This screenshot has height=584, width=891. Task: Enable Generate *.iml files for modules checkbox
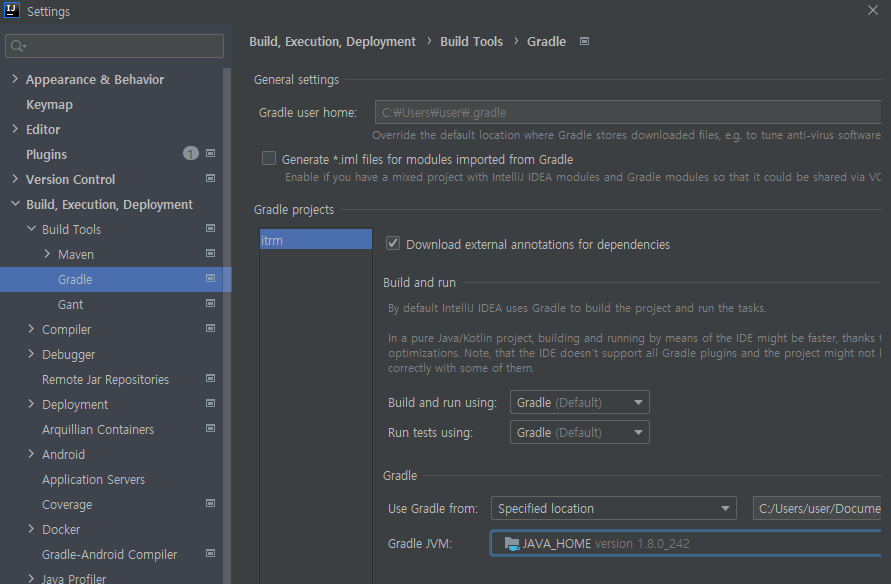(269, 158)
